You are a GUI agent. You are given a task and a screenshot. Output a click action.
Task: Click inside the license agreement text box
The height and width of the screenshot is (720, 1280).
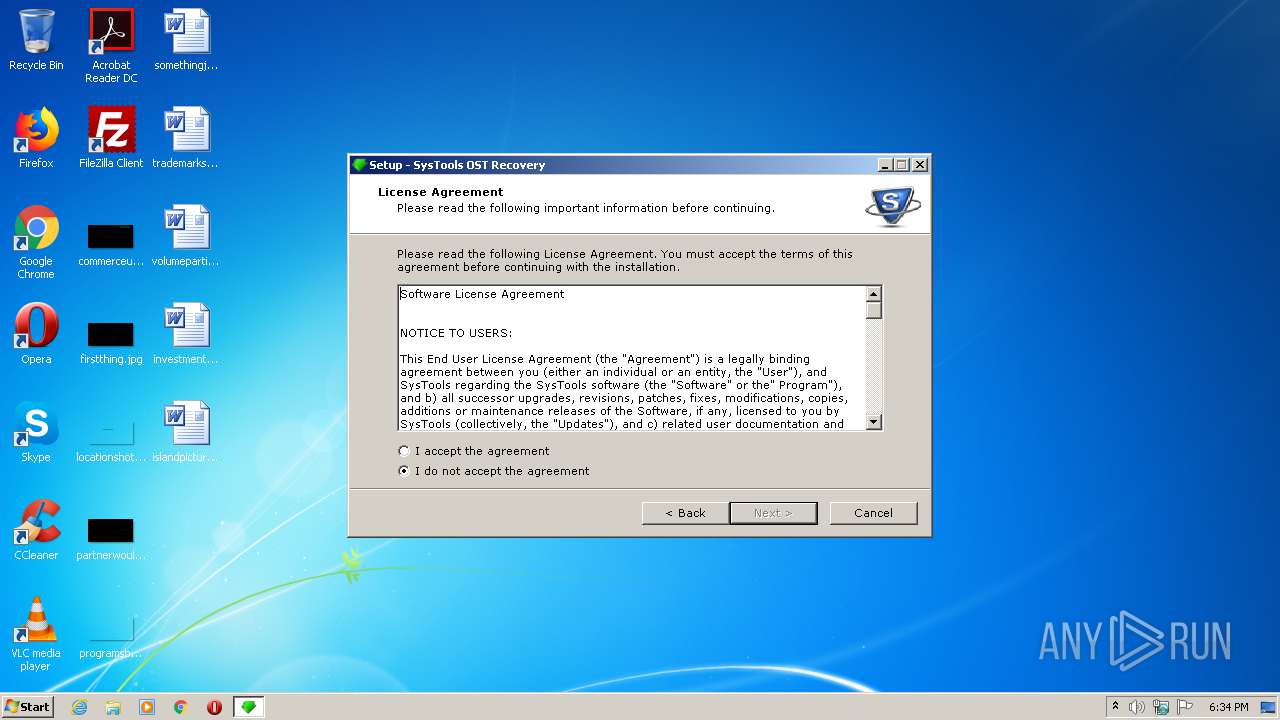632,358
